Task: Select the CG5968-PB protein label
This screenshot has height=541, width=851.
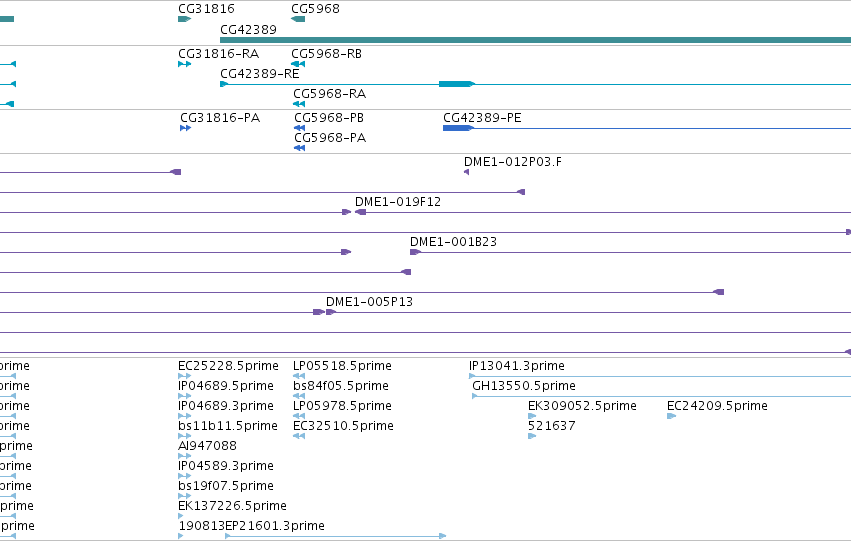Action: 329,118
